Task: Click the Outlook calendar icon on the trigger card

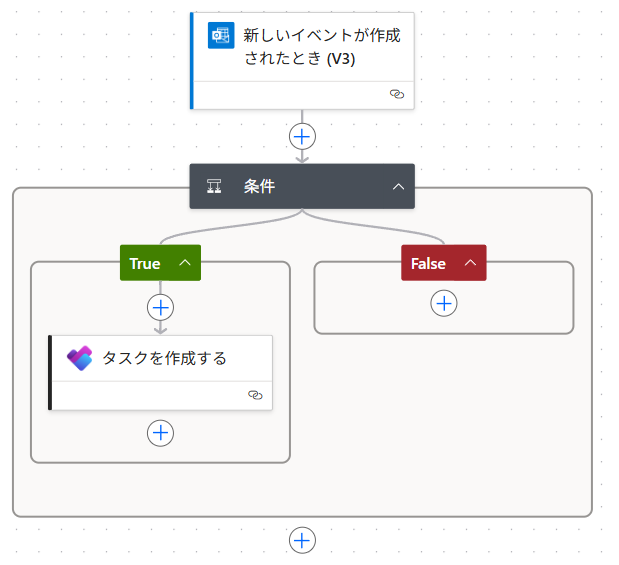Action: point(221,35)
